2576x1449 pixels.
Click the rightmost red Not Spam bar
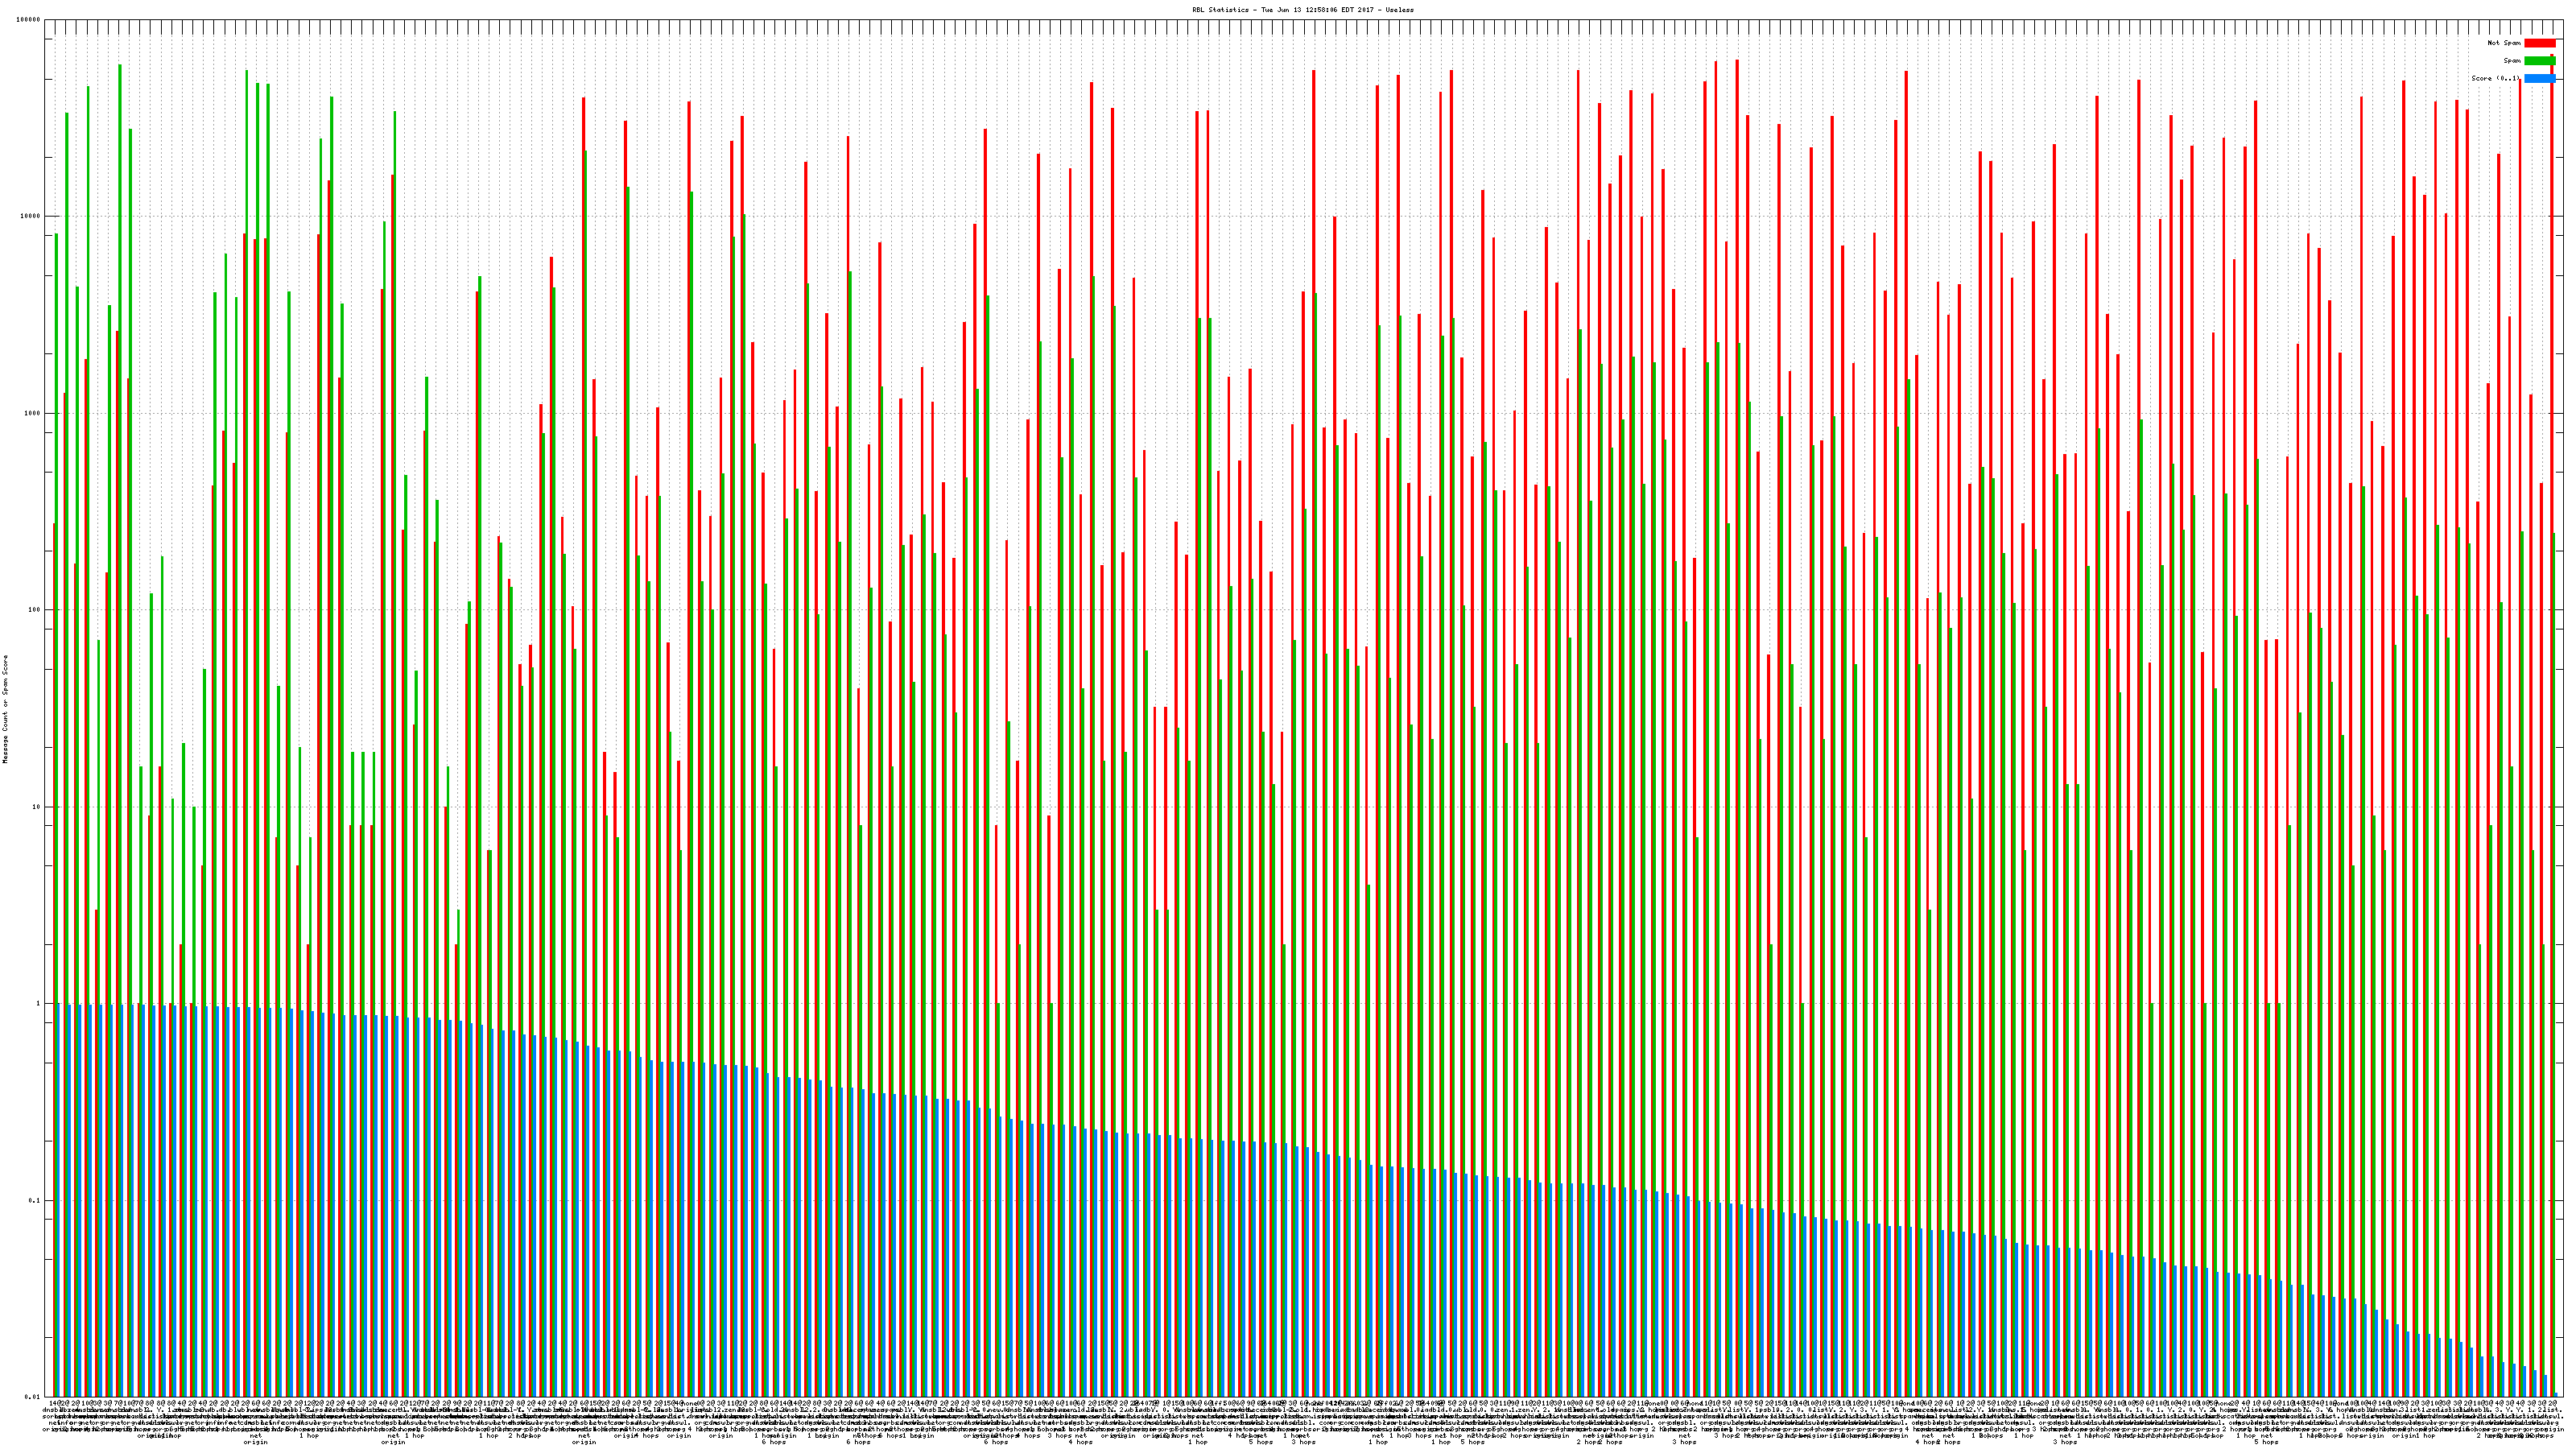pyautogui.click(x=2551, y=600)
